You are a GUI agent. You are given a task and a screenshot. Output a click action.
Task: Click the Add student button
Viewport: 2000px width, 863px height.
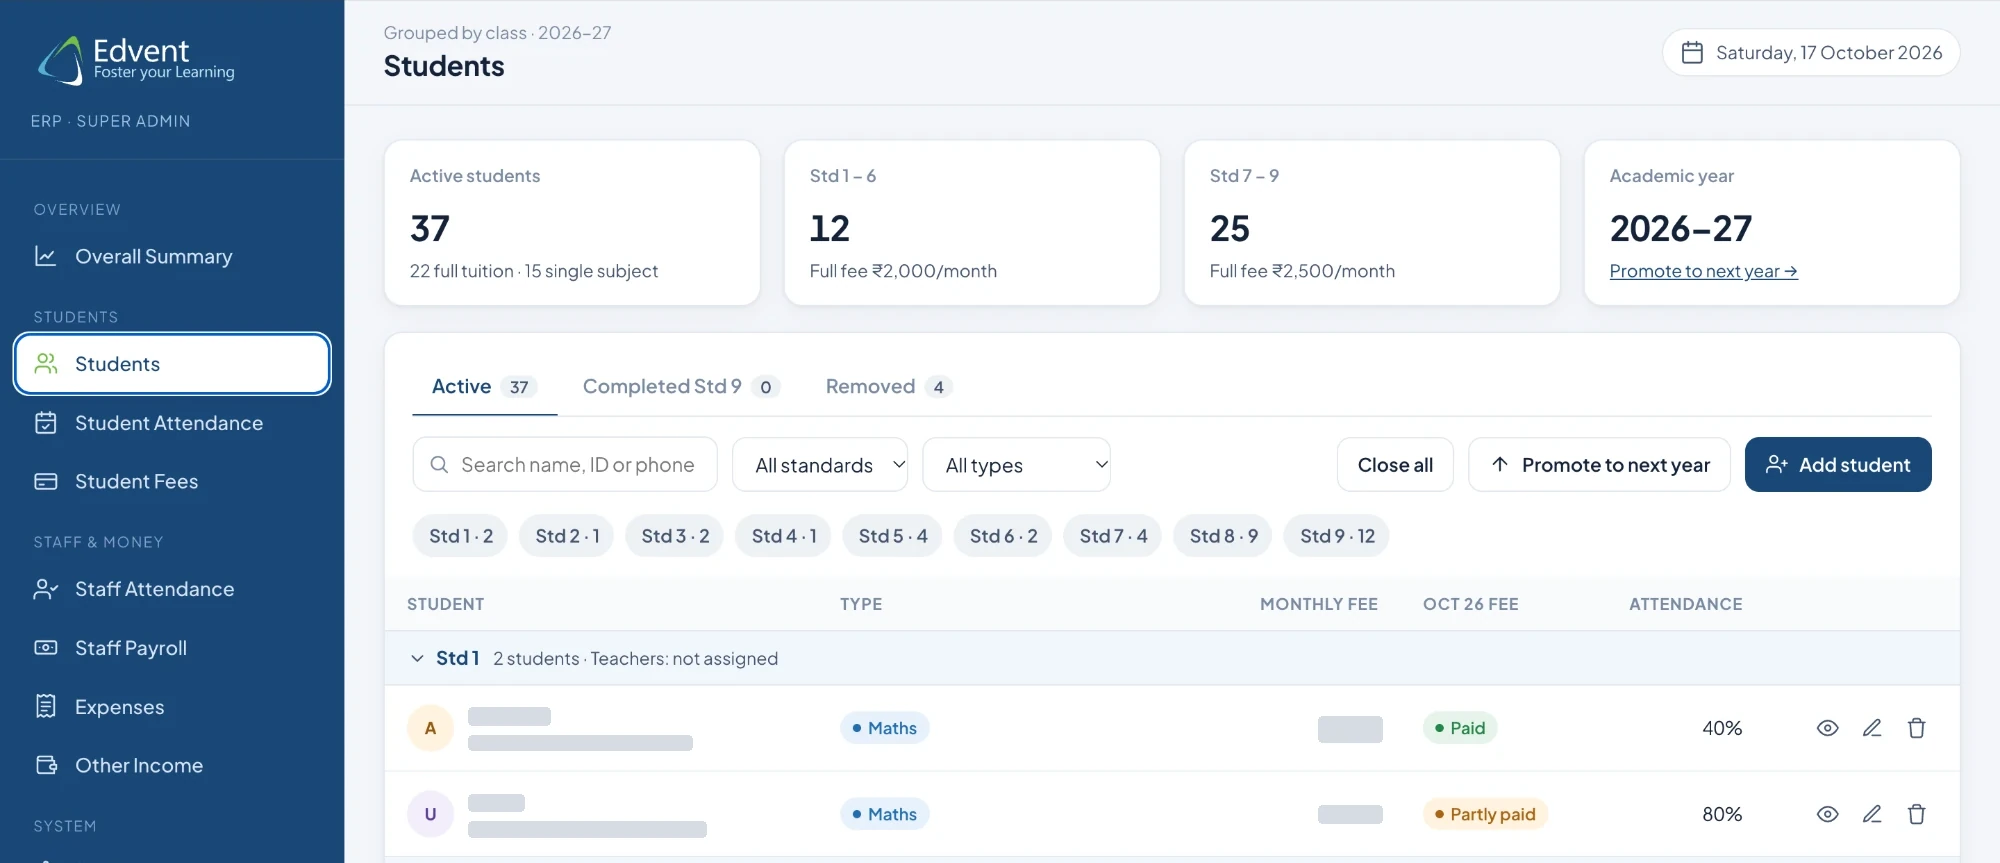[1838, 465]
